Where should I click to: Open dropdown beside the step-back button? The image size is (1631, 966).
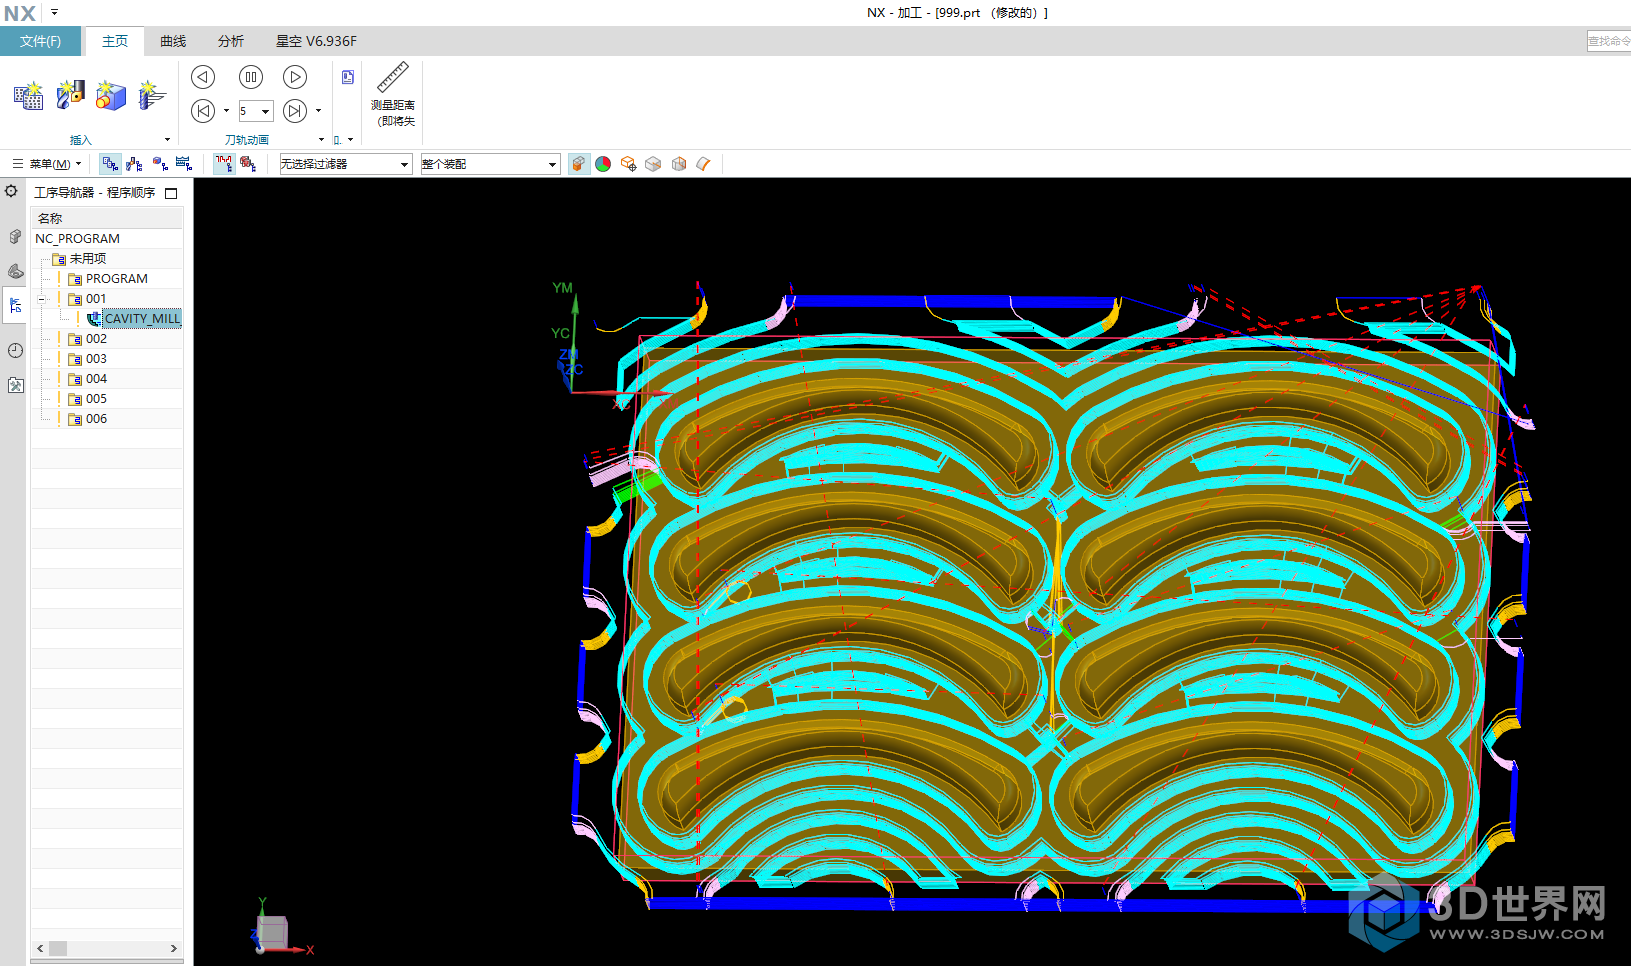point(226,111)
